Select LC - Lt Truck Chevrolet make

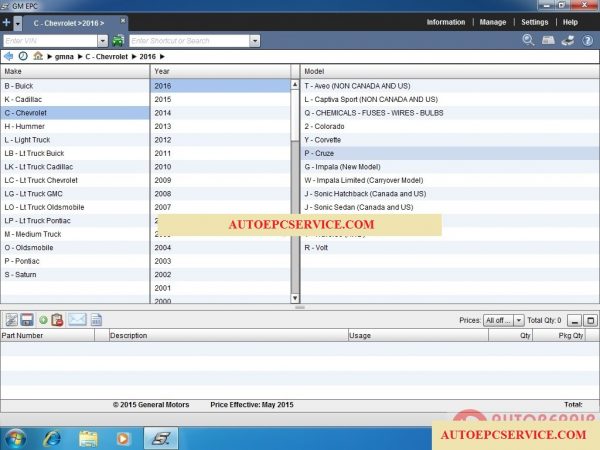tap(75, 180)
